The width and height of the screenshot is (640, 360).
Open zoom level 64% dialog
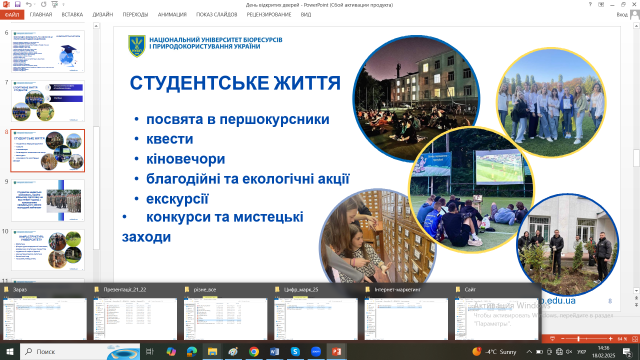622,339
